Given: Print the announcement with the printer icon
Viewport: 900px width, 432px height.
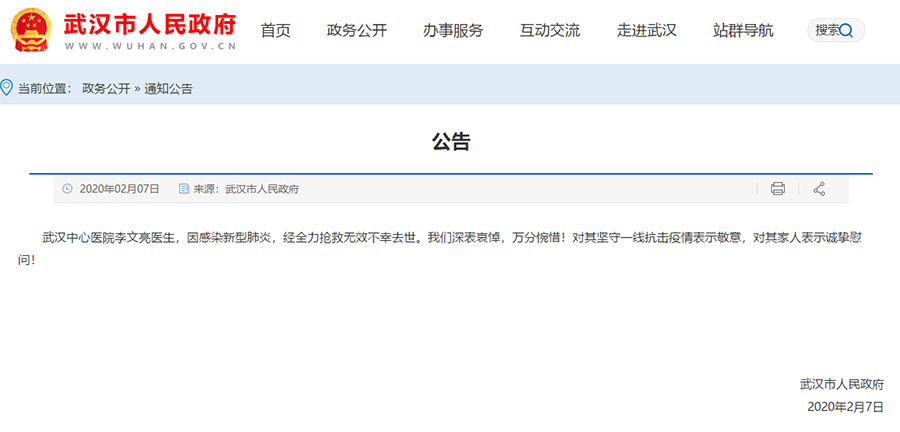Looking at the screenshot, I should (x=778, y=188).
